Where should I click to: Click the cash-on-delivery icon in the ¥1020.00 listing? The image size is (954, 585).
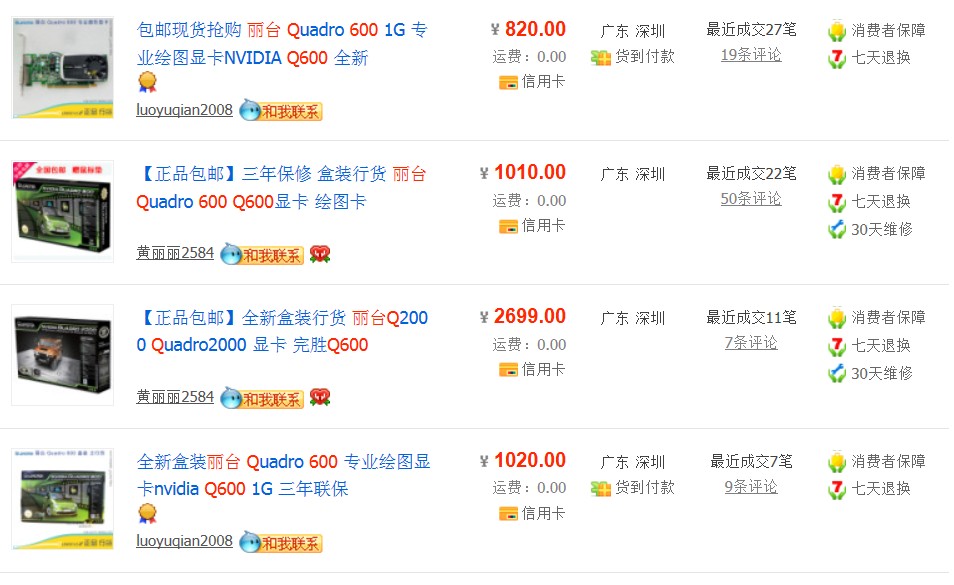point(601,489)
